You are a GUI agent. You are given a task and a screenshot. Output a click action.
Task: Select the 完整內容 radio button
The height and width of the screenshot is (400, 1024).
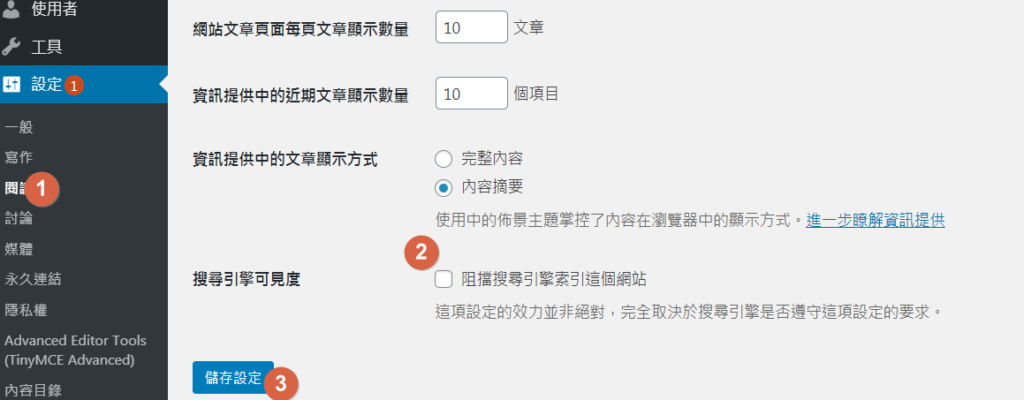(443, 158)
